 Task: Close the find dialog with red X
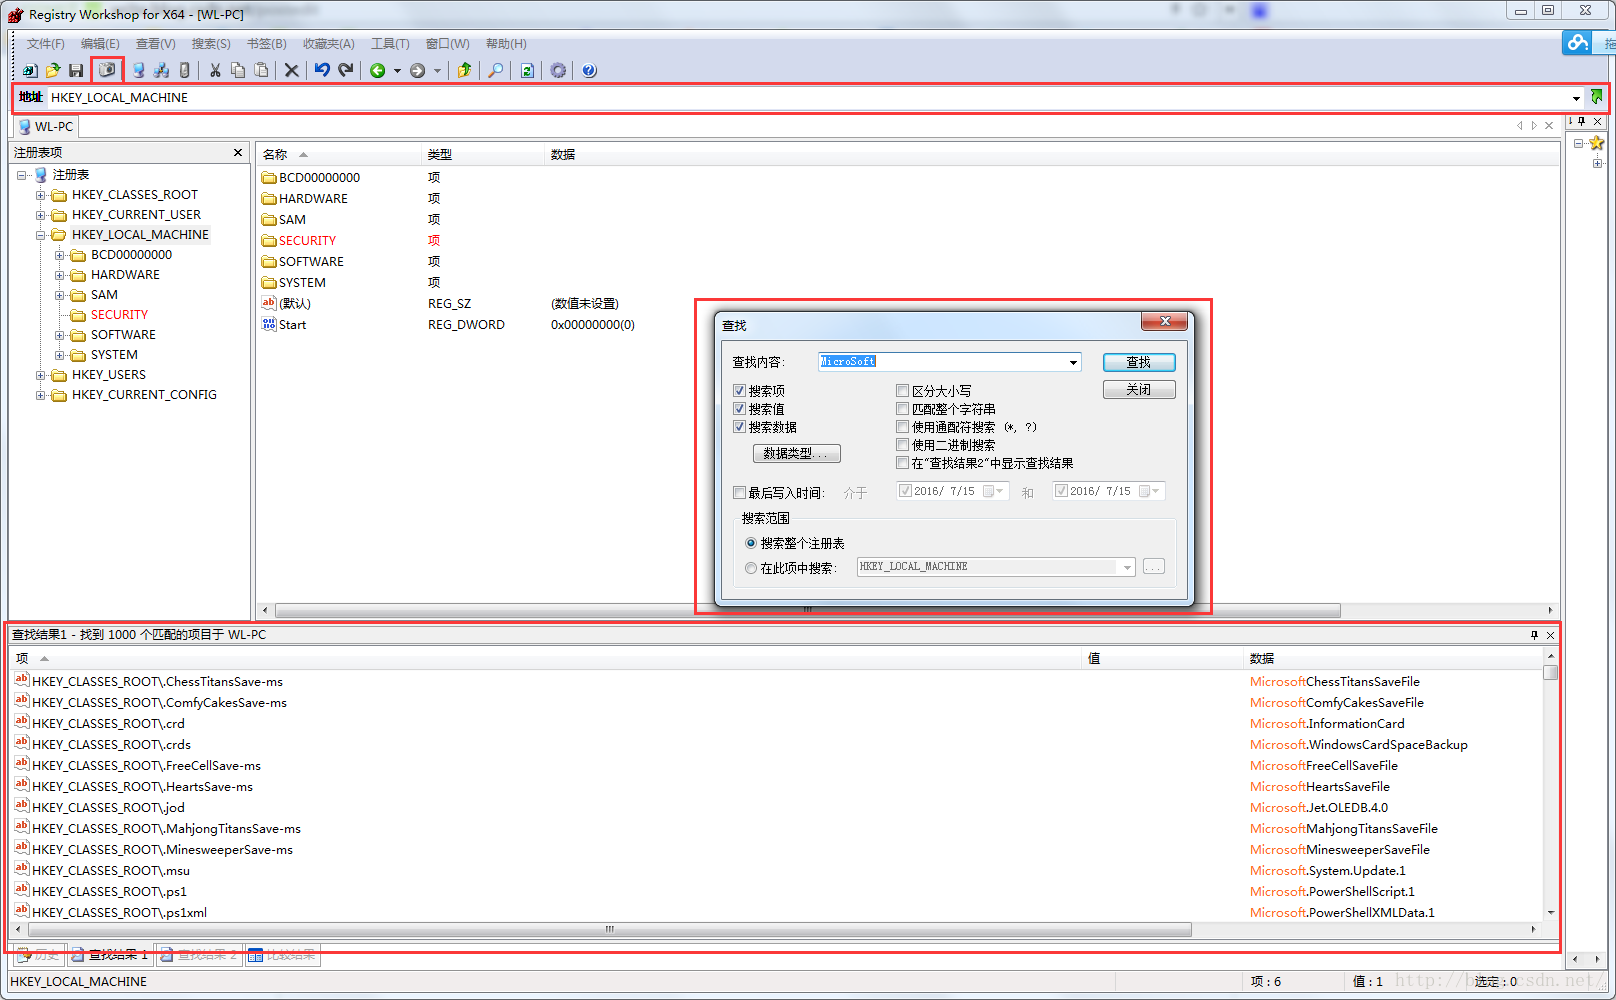pos(1164,321)
